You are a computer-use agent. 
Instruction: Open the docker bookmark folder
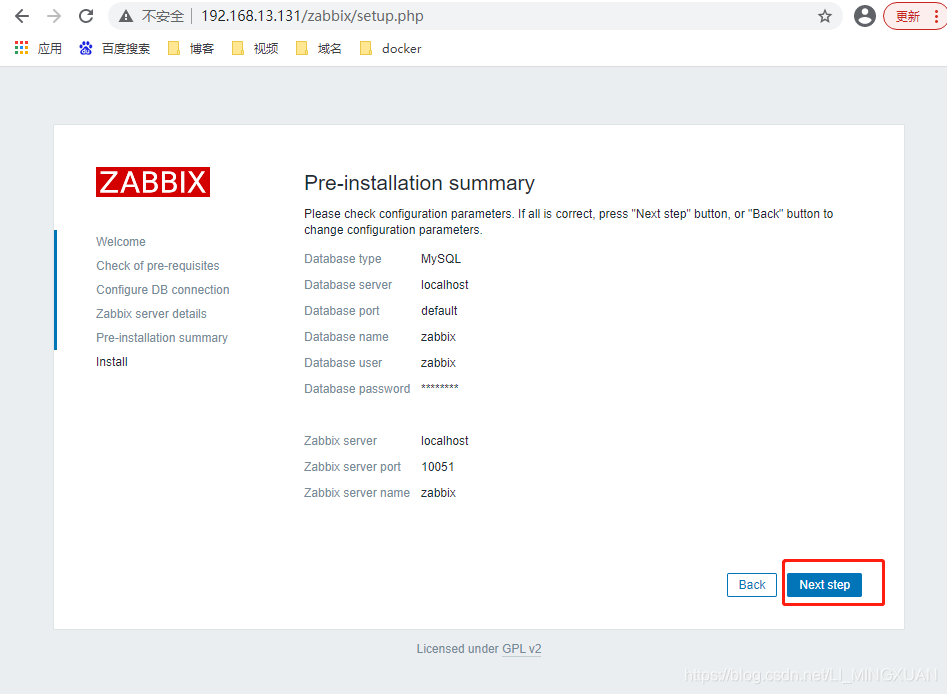(x=390, y=48)
